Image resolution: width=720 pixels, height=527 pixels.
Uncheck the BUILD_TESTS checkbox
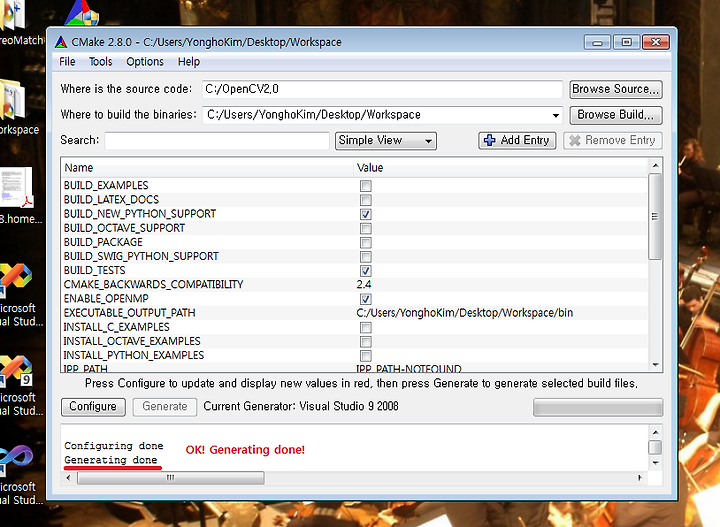click(366, 271)
